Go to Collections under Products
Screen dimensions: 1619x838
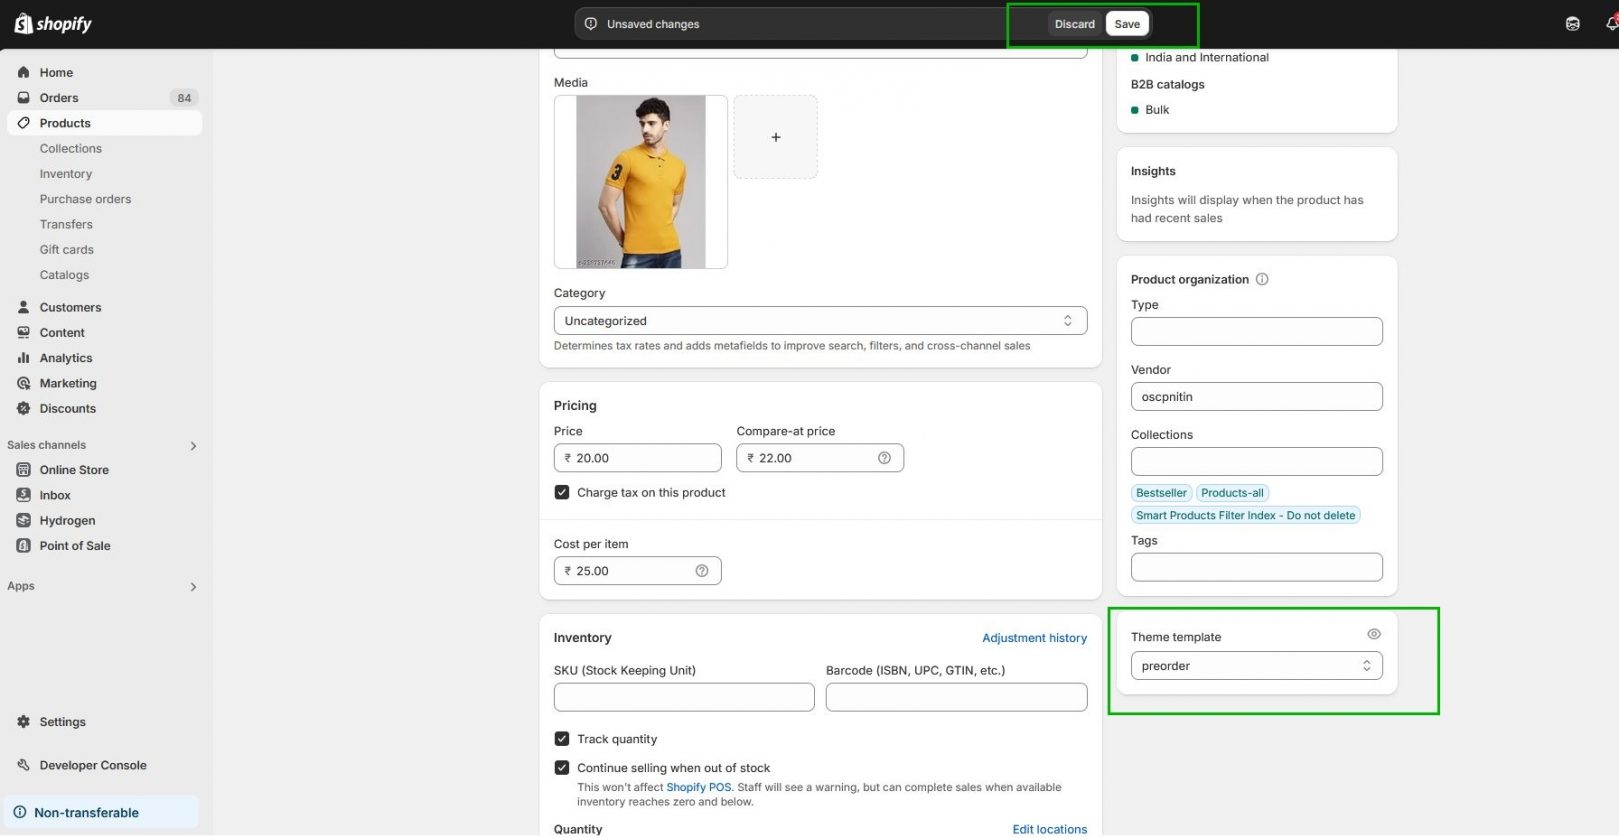(70, 149)
